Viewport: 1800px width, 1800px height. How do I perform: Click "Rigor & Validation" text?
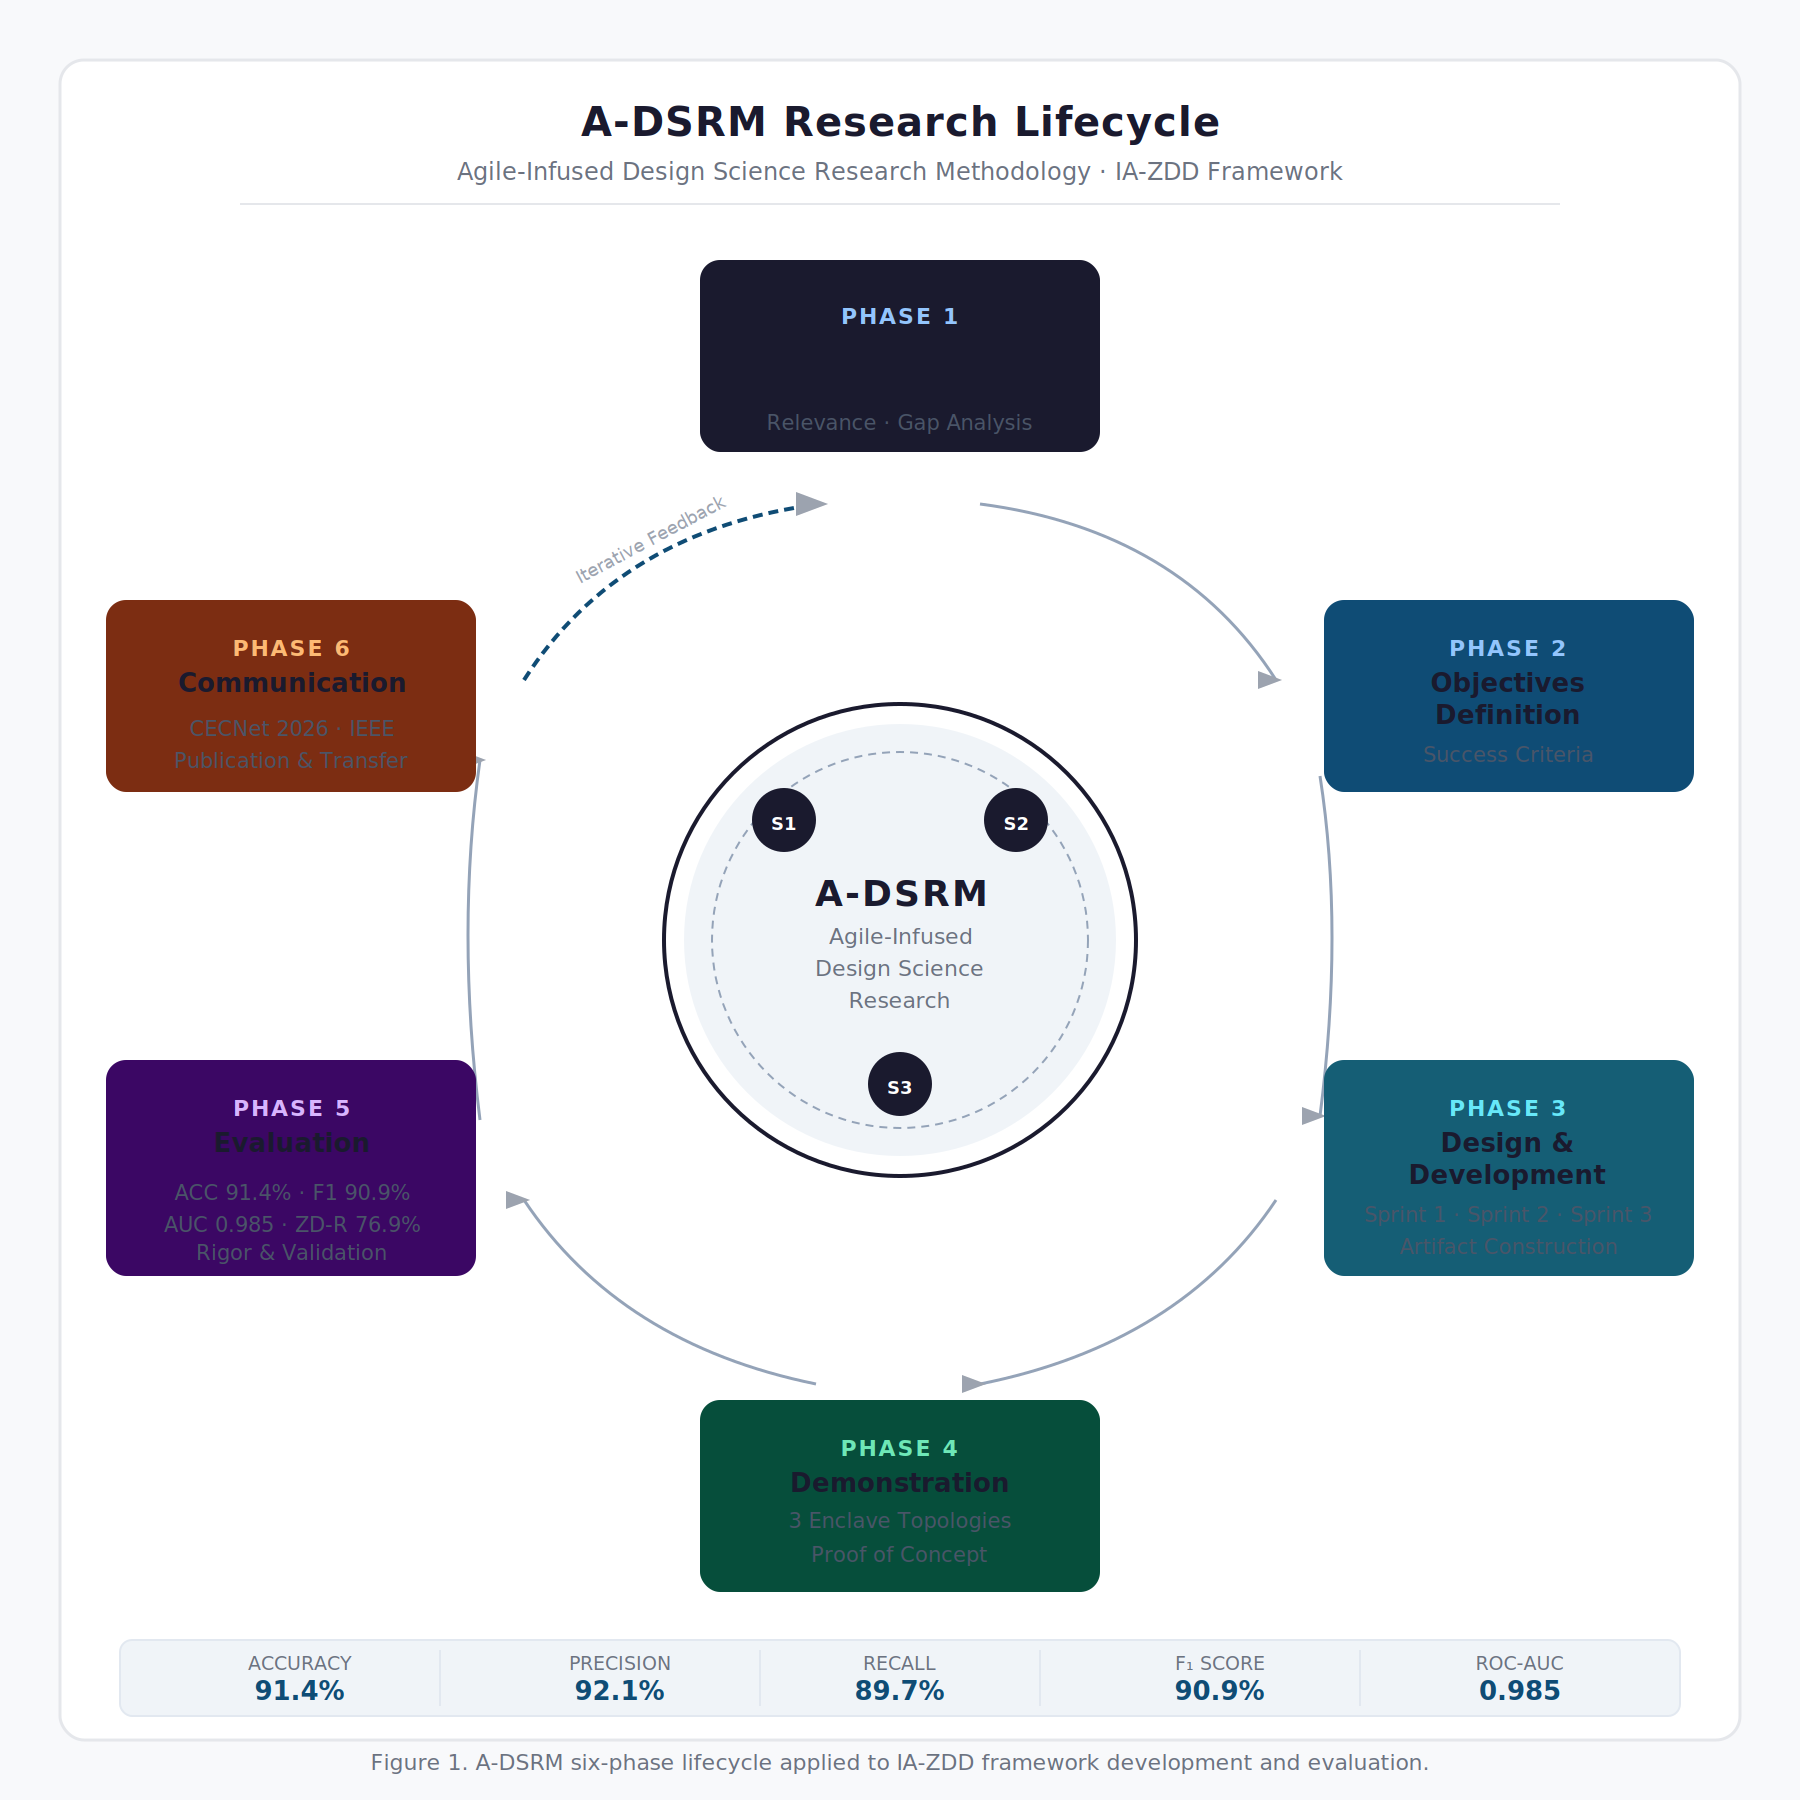(291, 1253)
